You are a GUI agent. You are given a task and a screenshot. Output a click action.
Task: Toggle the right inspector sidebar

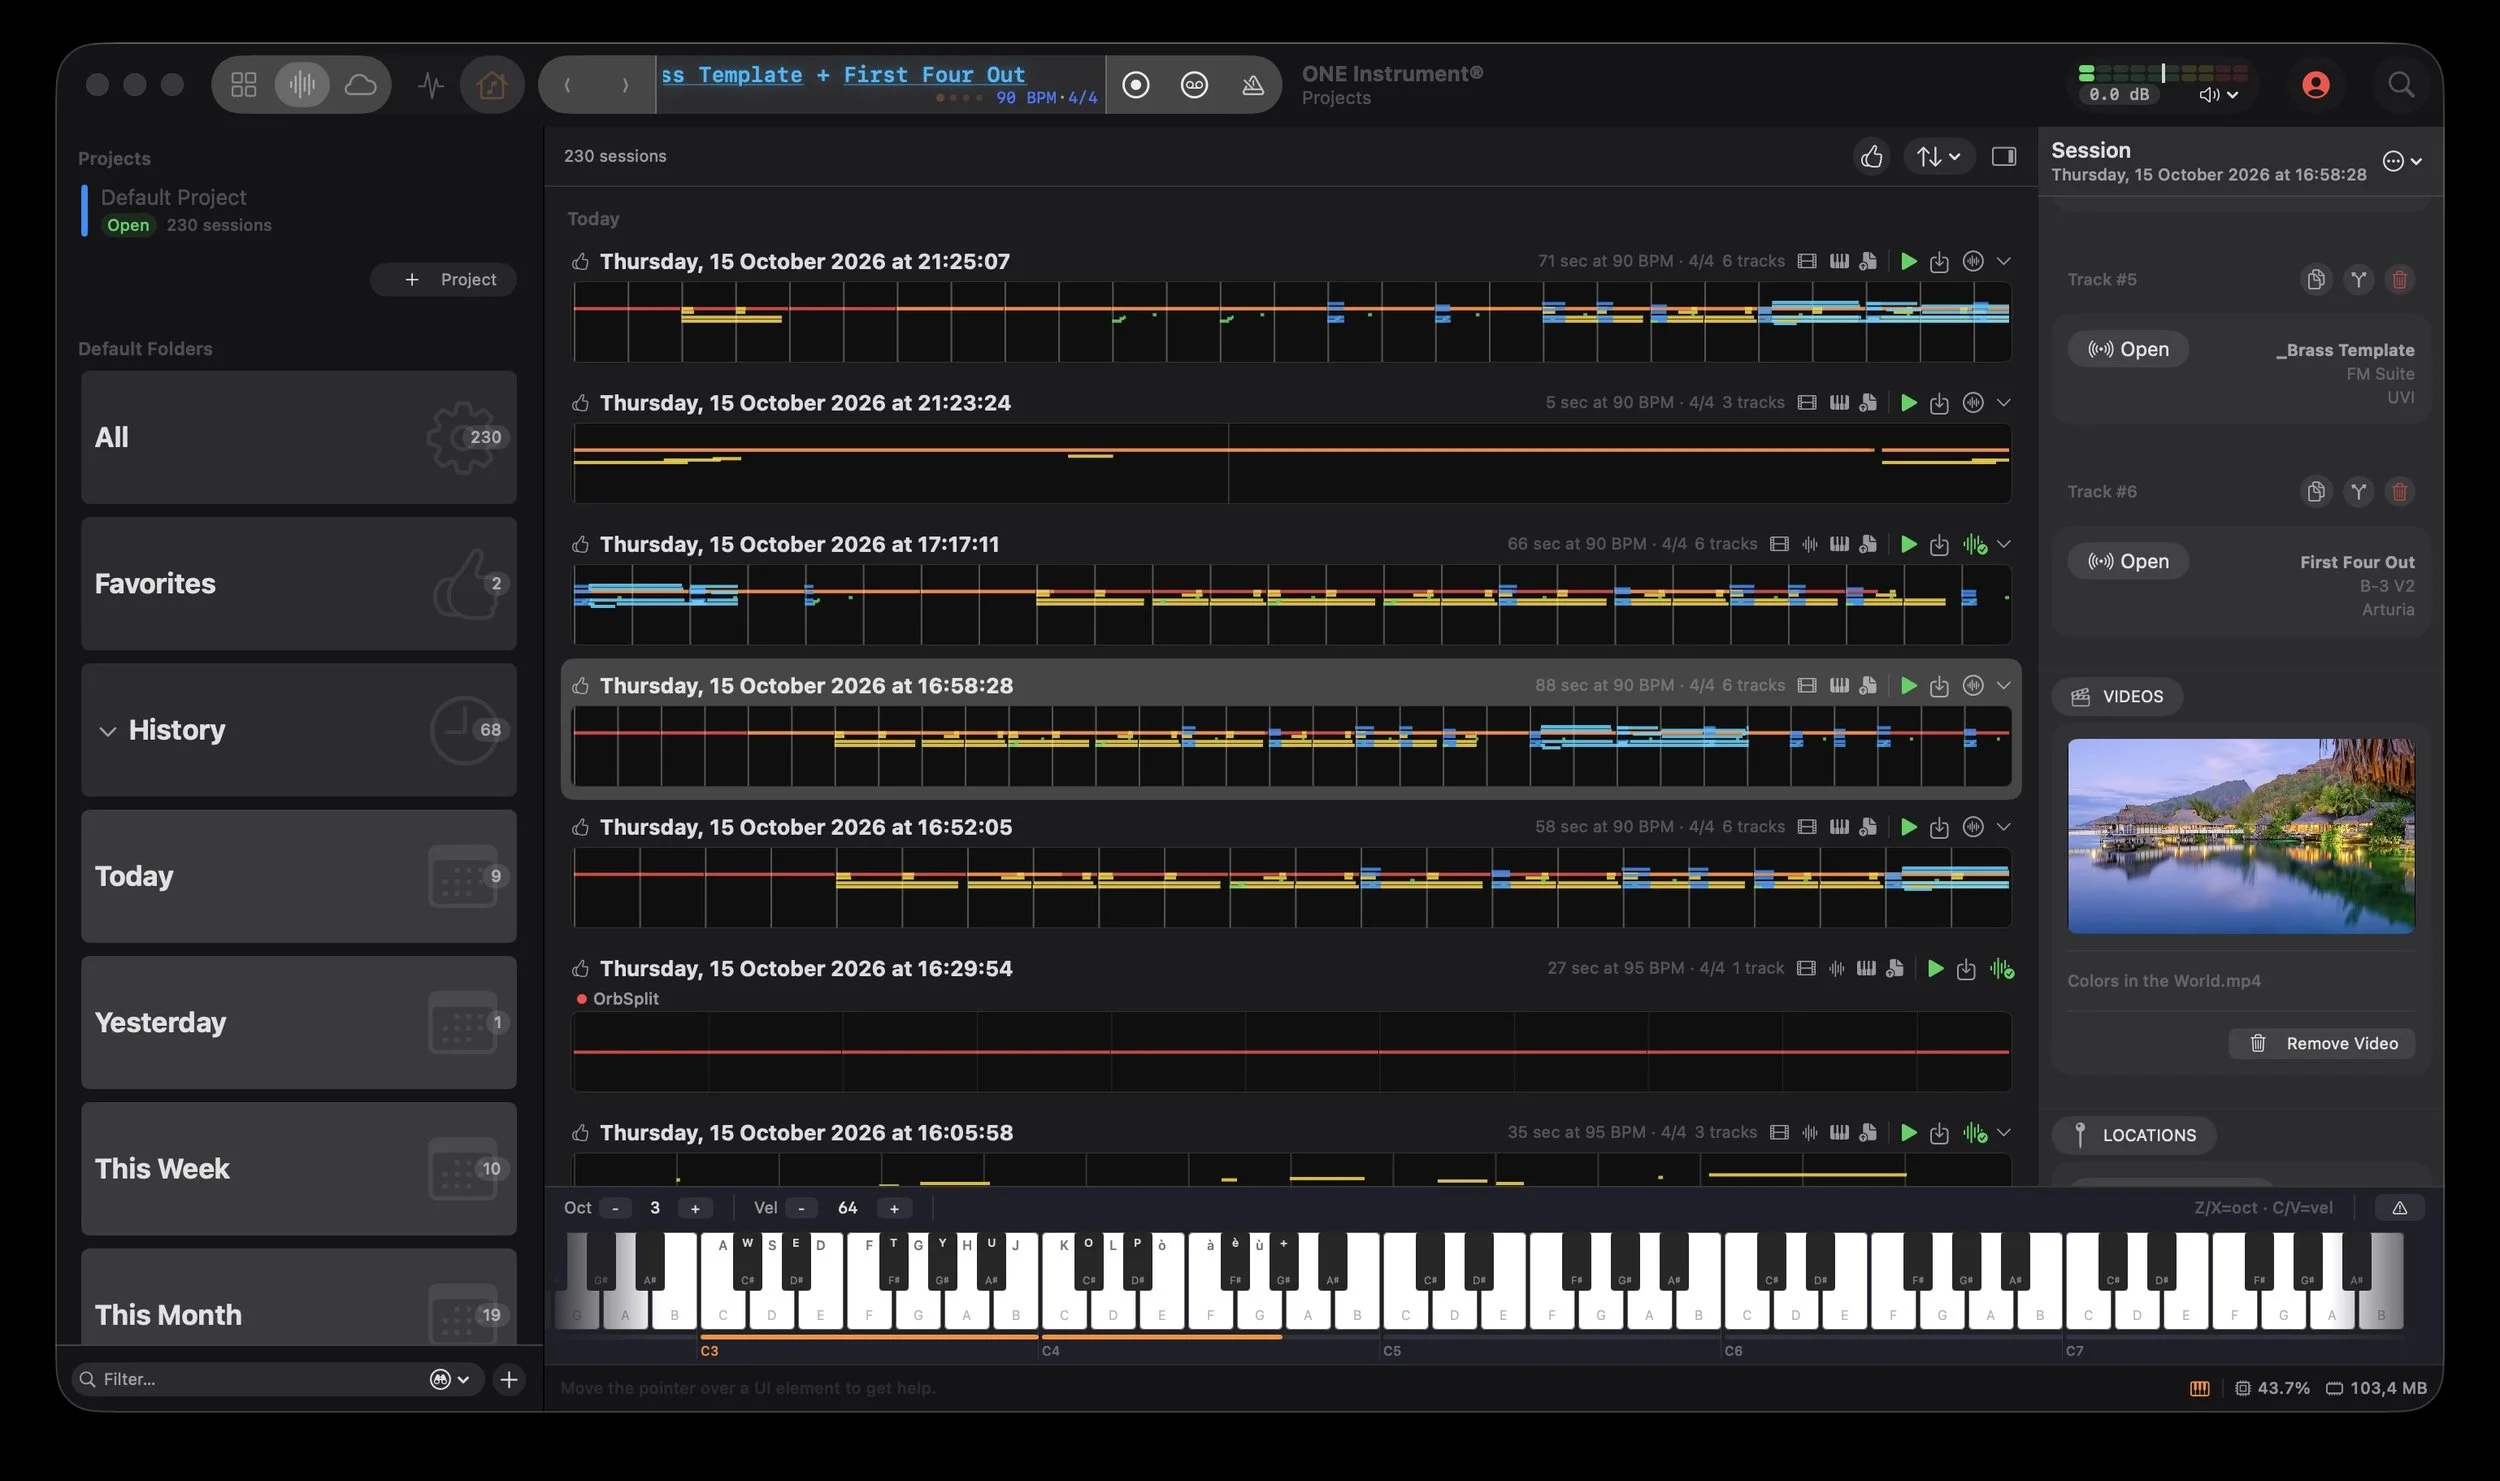click(x=2003, y=157)
